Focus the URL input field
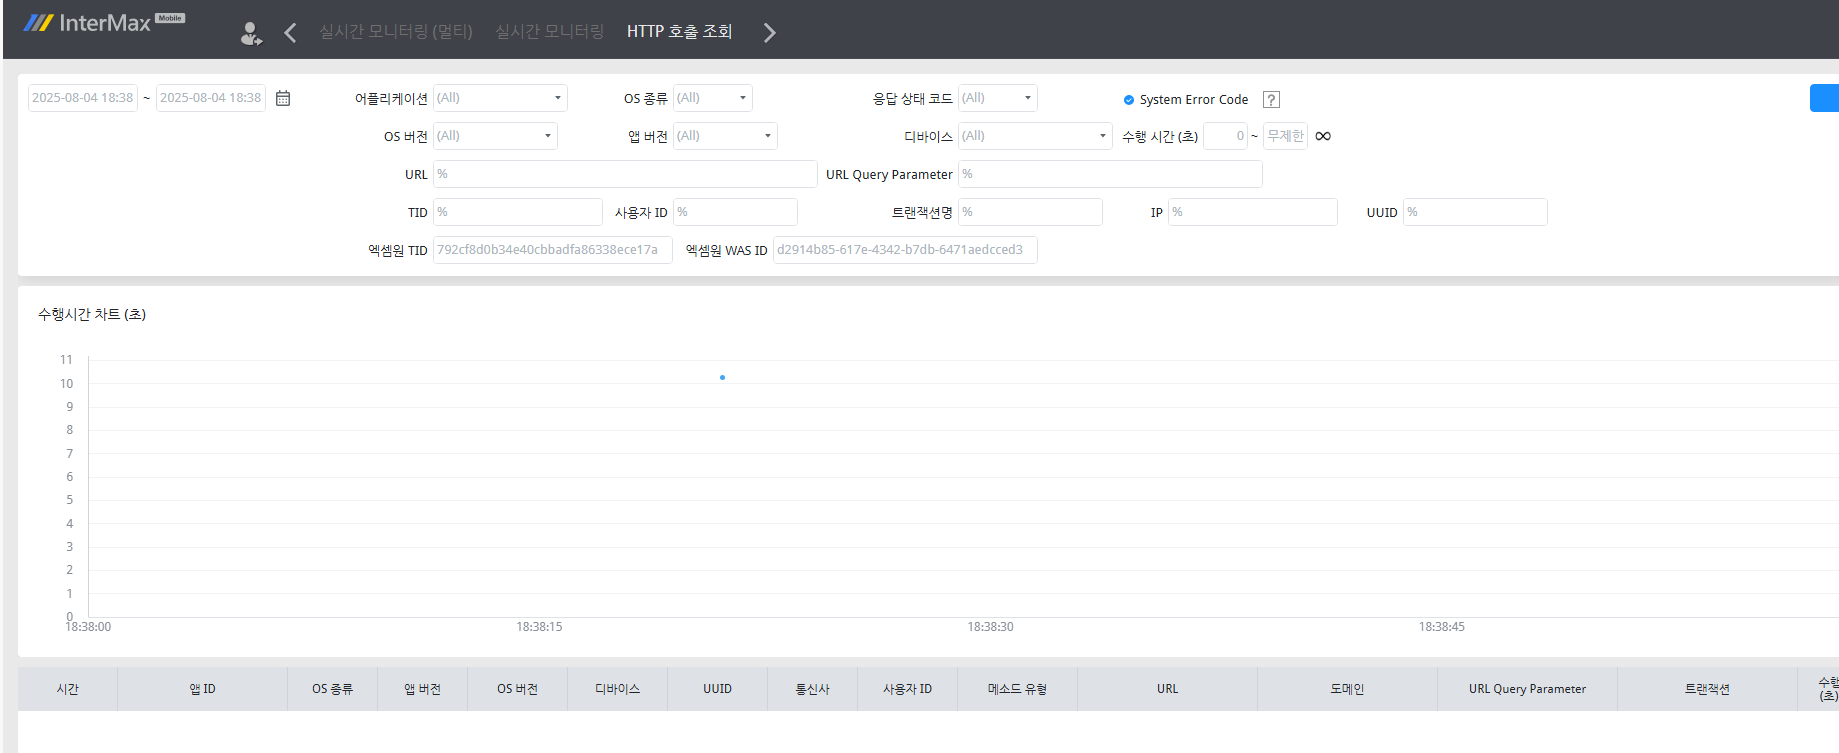 point(625,174)
